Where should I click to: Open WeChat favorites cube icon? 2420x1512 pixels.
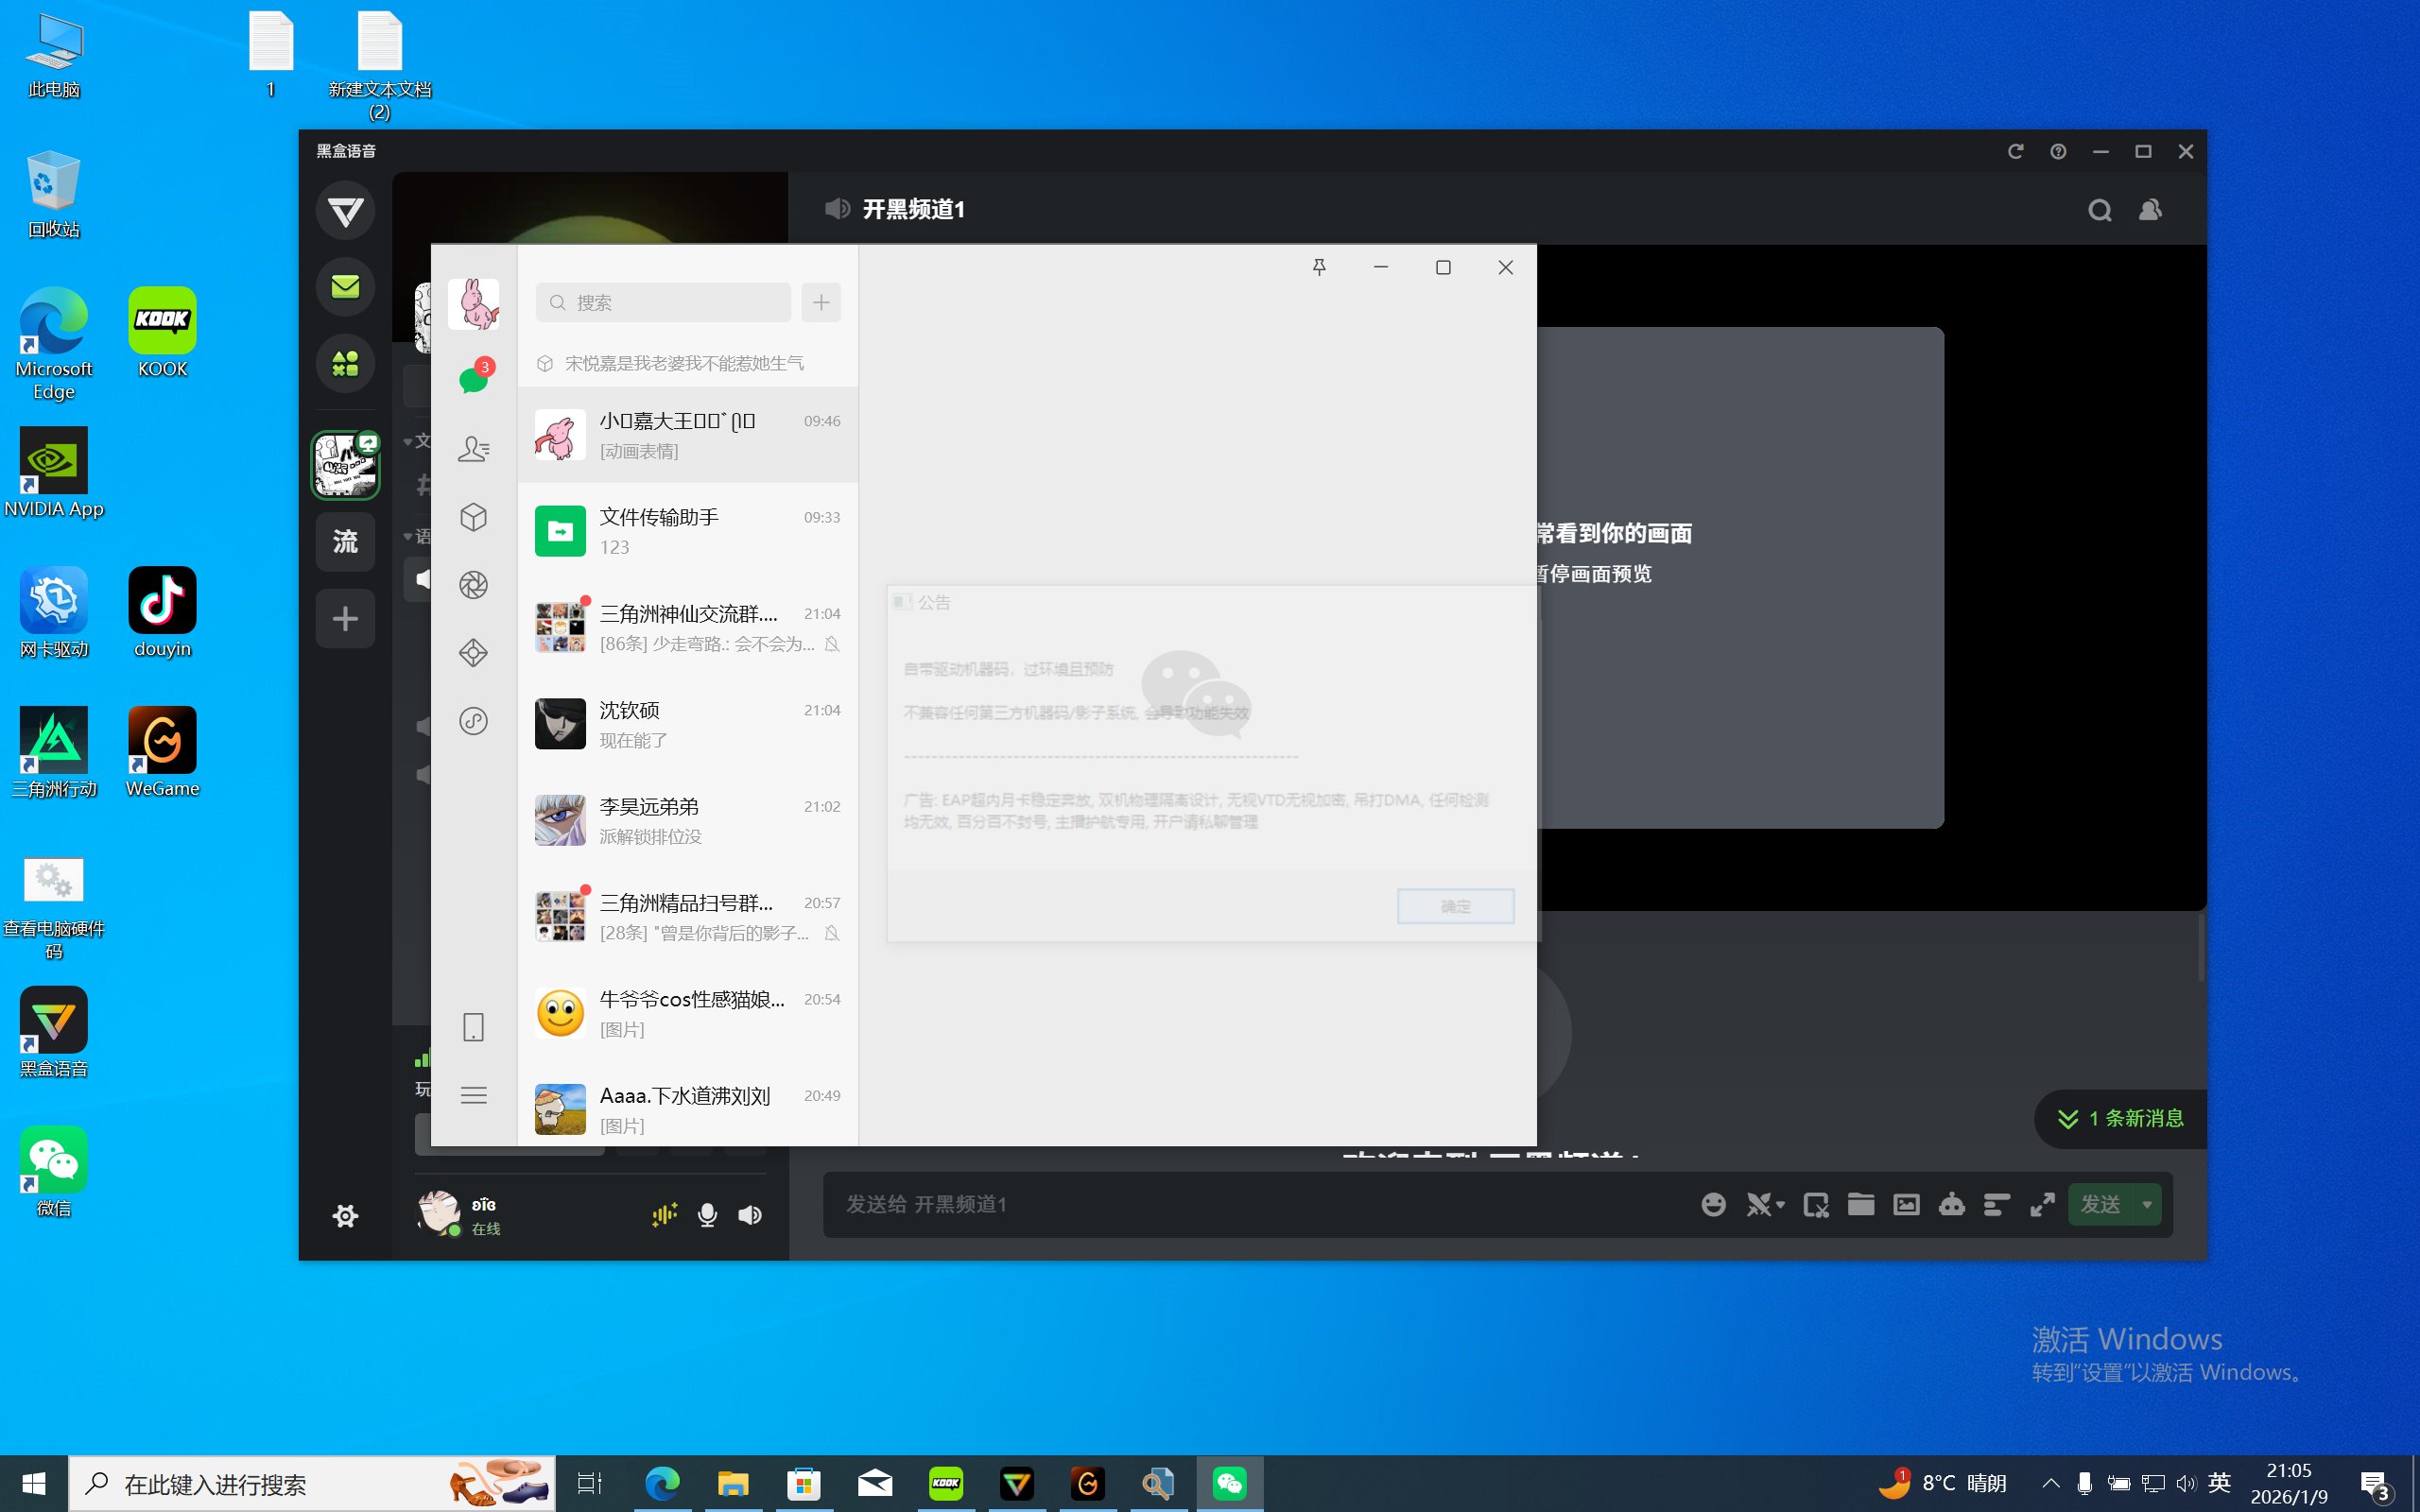pos(473,517)
